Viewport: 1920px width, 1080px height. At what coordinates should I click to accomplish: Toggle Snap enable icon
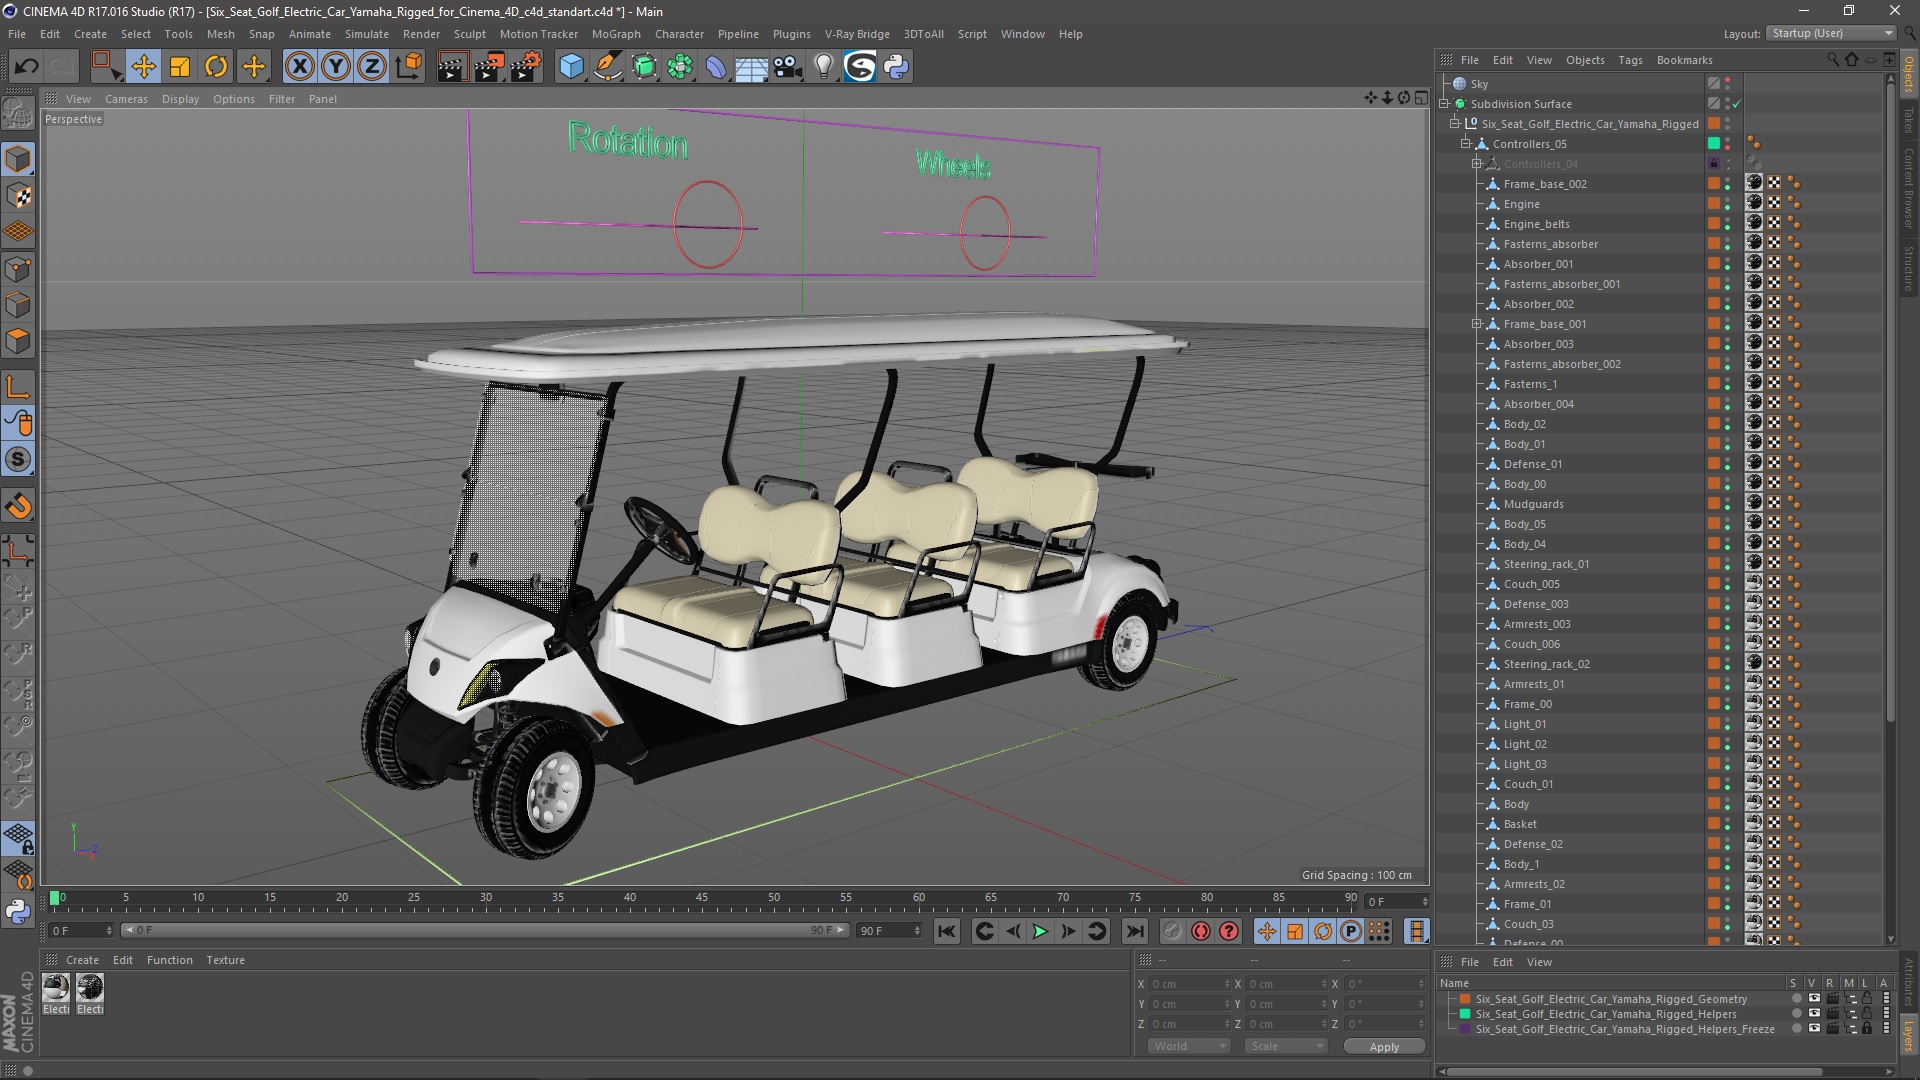18,460
